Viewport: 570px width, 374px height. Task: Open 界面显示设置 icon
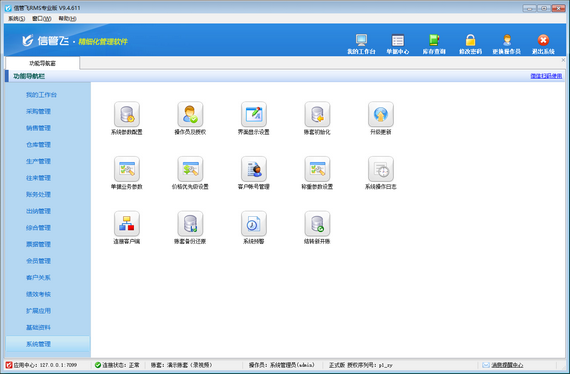tap(254, 114)
